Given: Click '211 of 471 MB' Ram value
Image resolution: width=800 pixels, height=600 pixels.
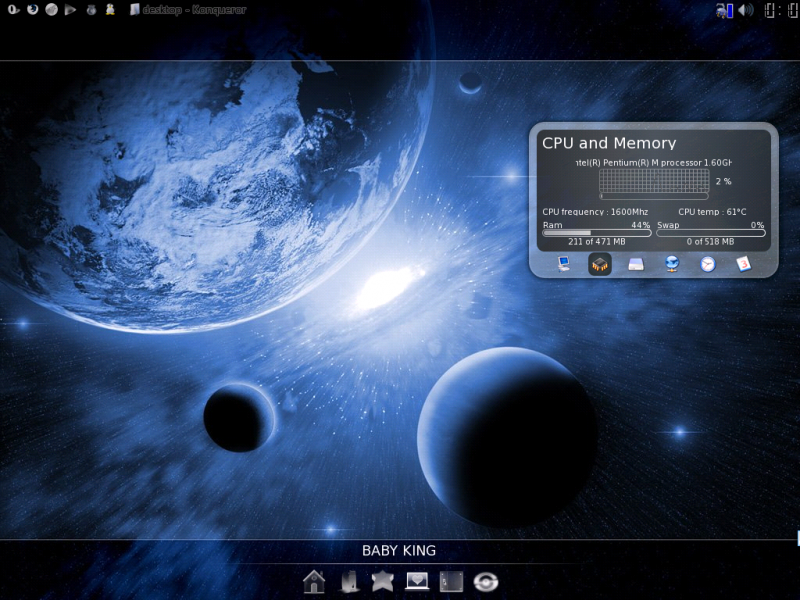Looking at the screenshot, I should 597,242.
